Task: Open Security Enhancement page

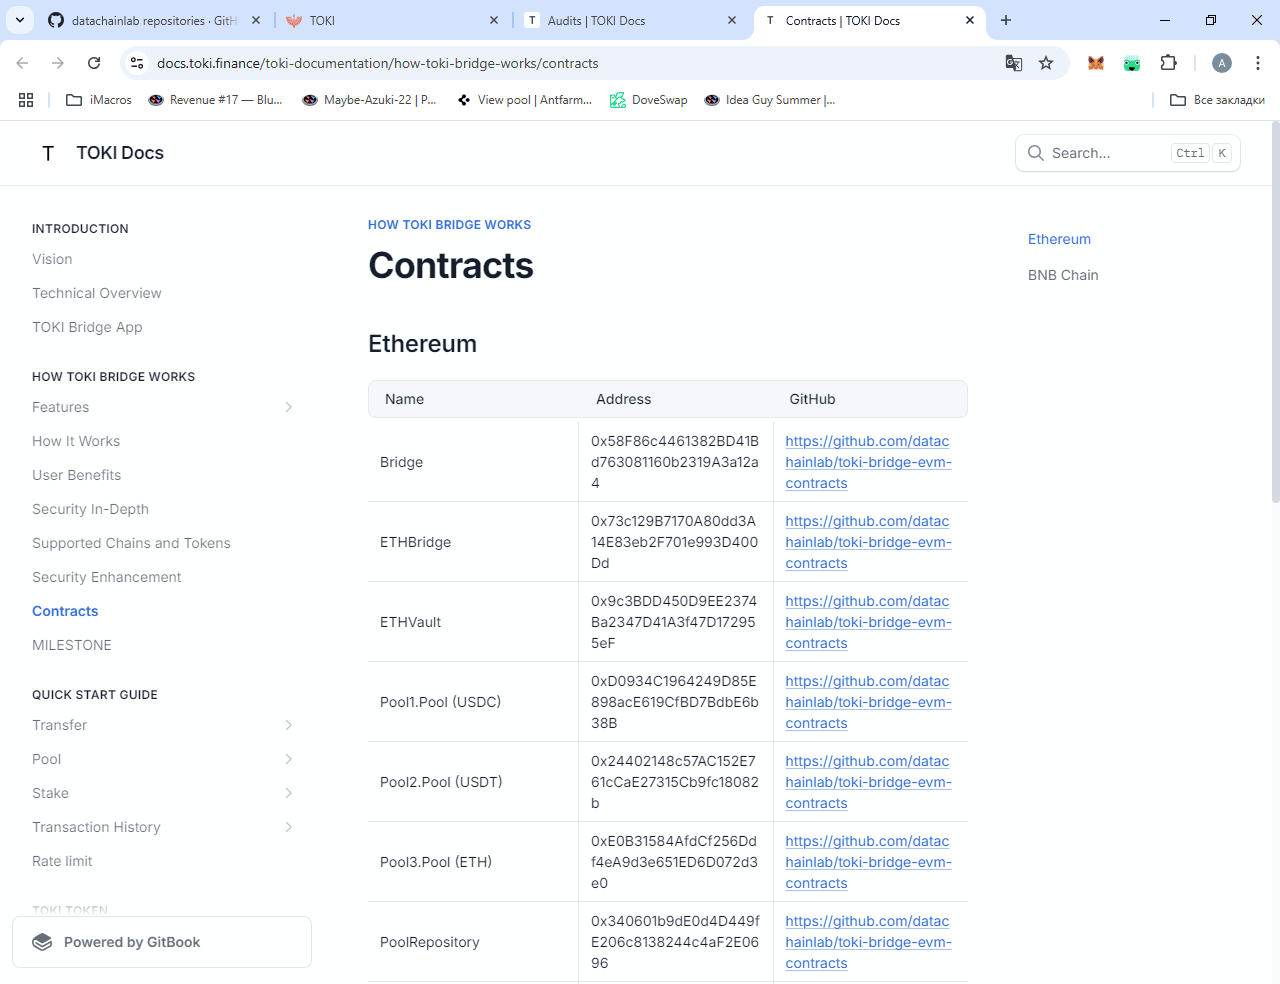Action: [x=107, y=577]
